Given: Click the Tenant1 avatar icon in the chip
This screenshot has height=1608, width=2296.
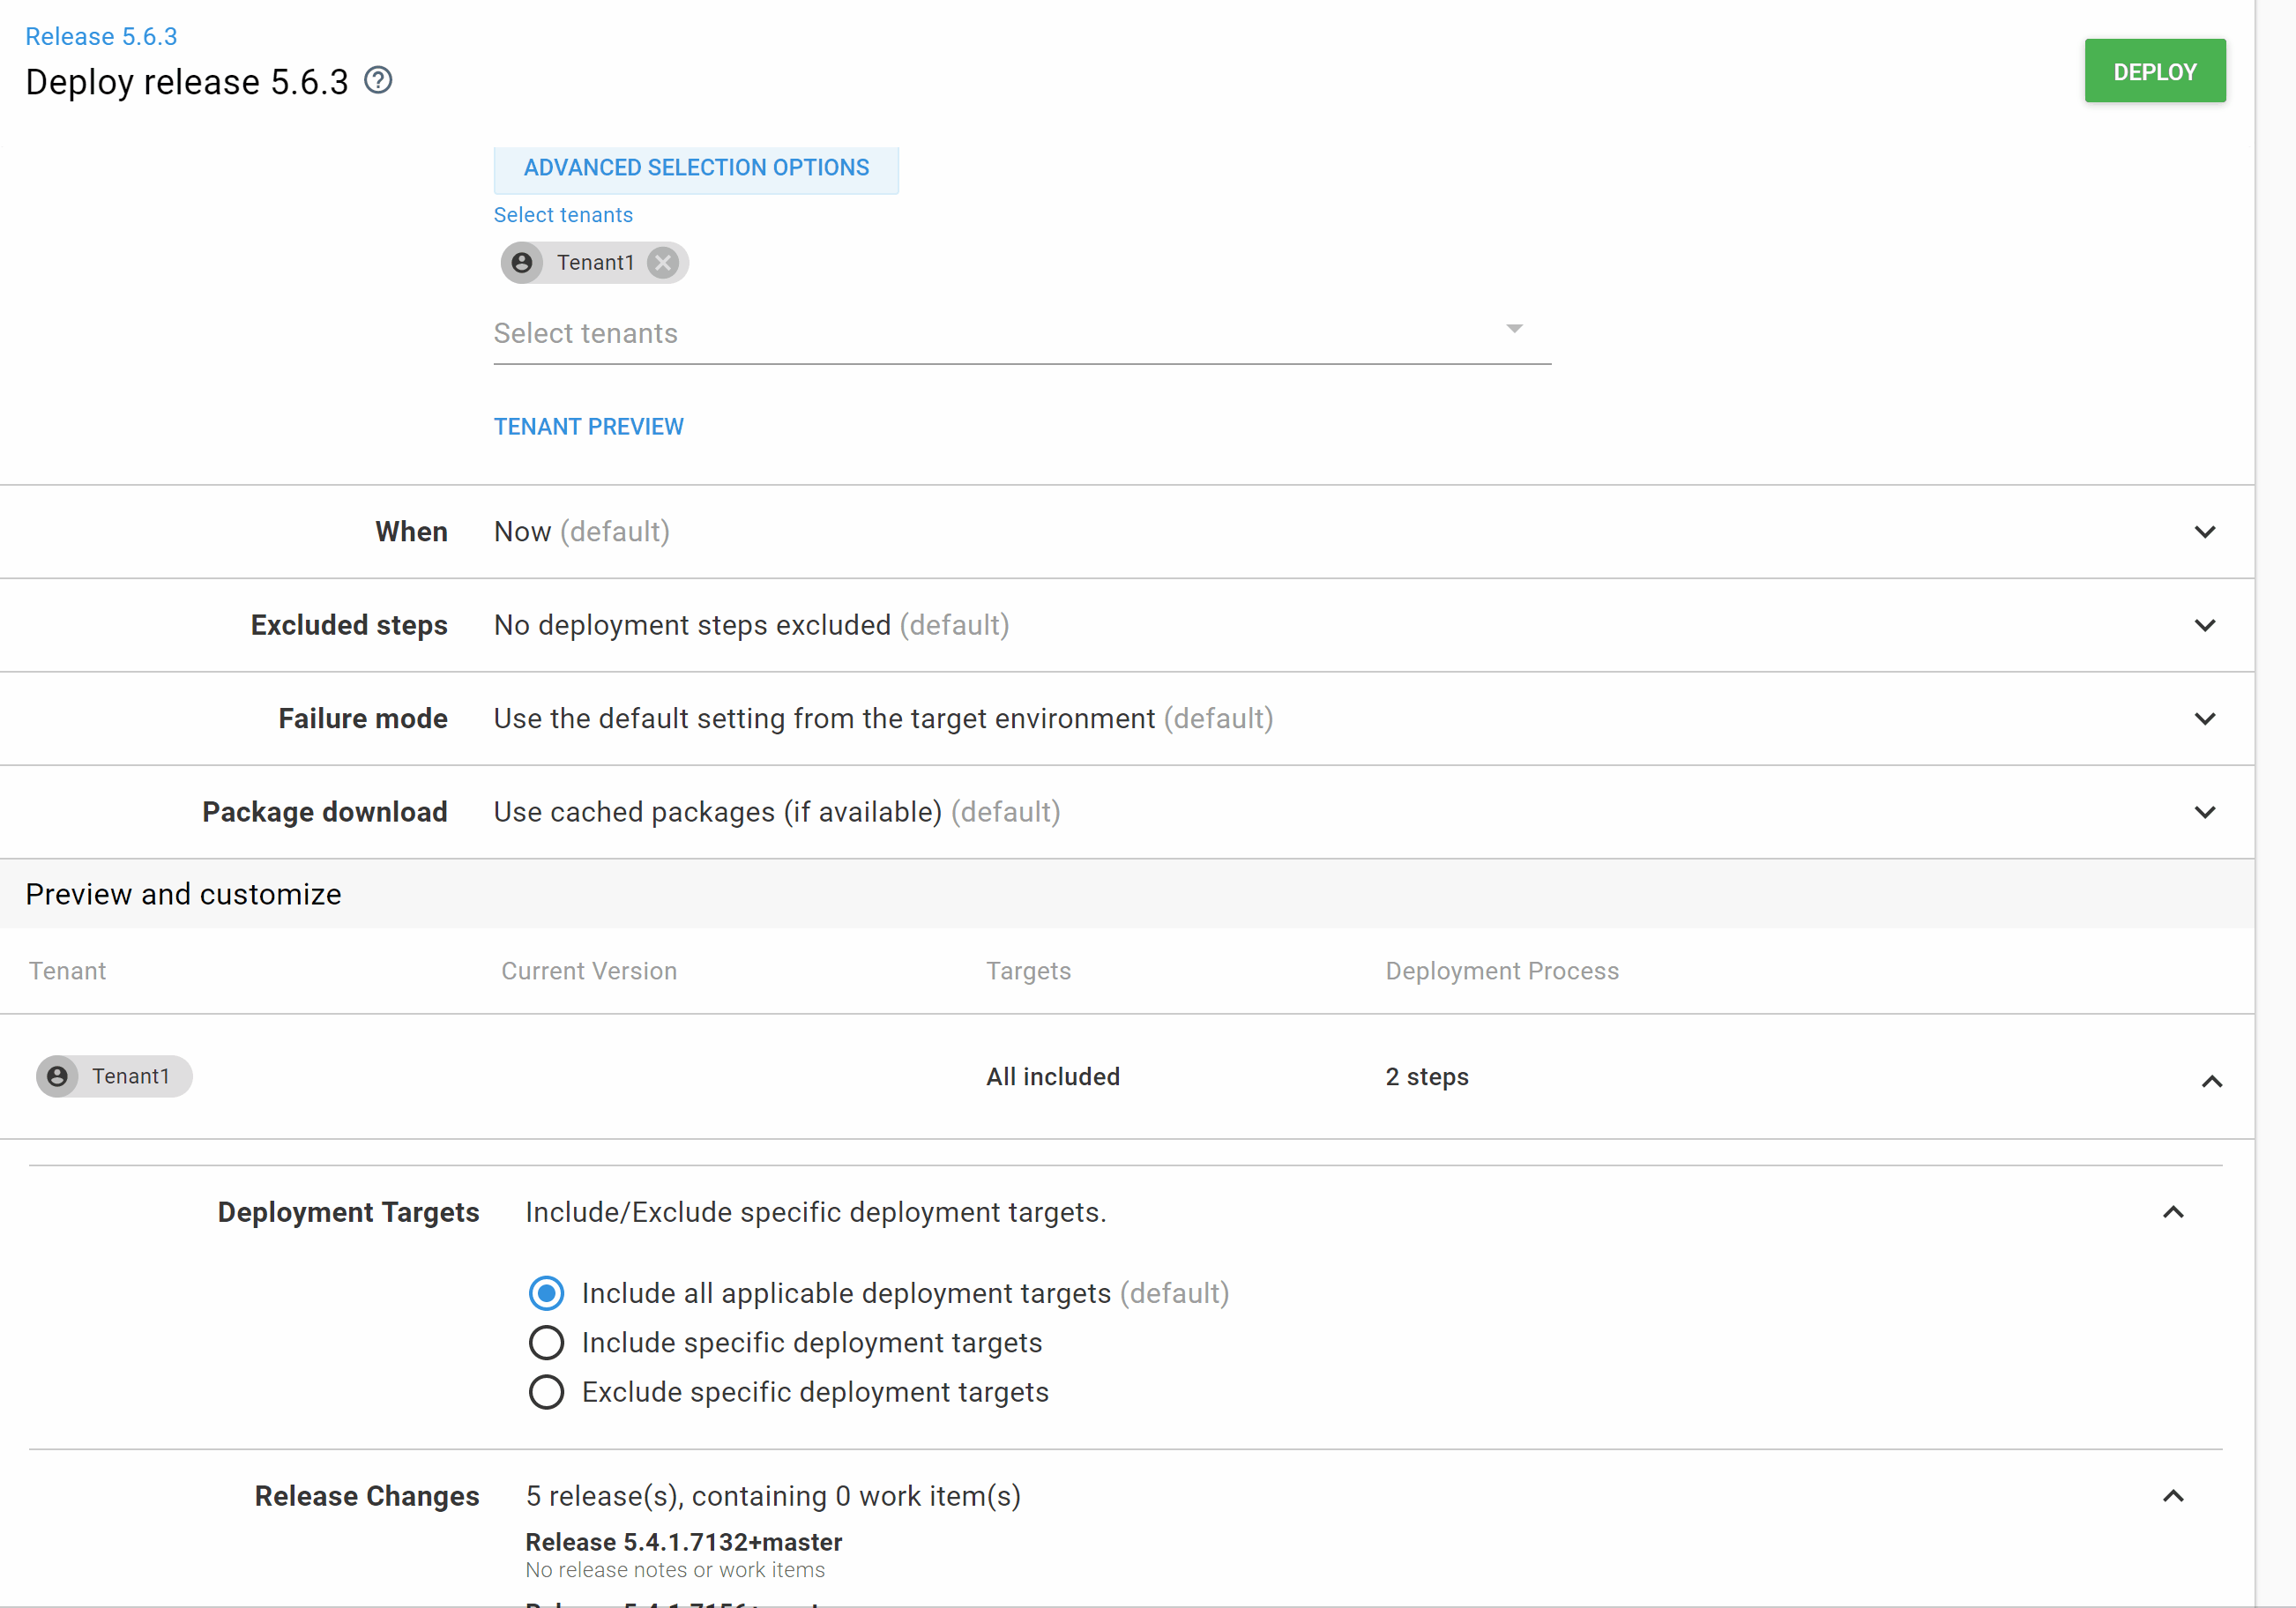Looking at the screenshot, I should tap(521, 262).
